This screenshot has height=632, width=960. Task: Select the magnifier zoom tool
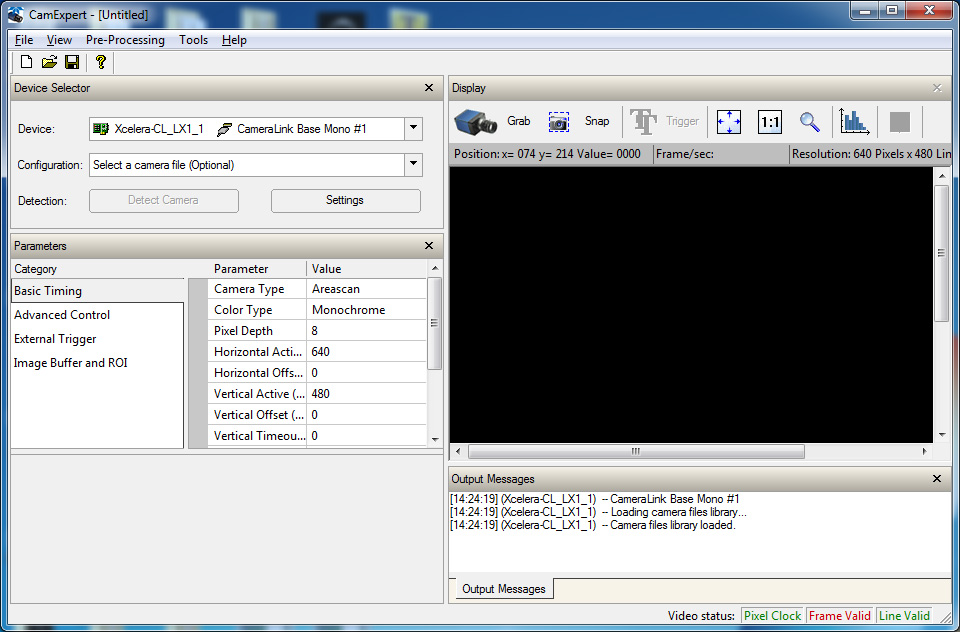pos(810,122)
